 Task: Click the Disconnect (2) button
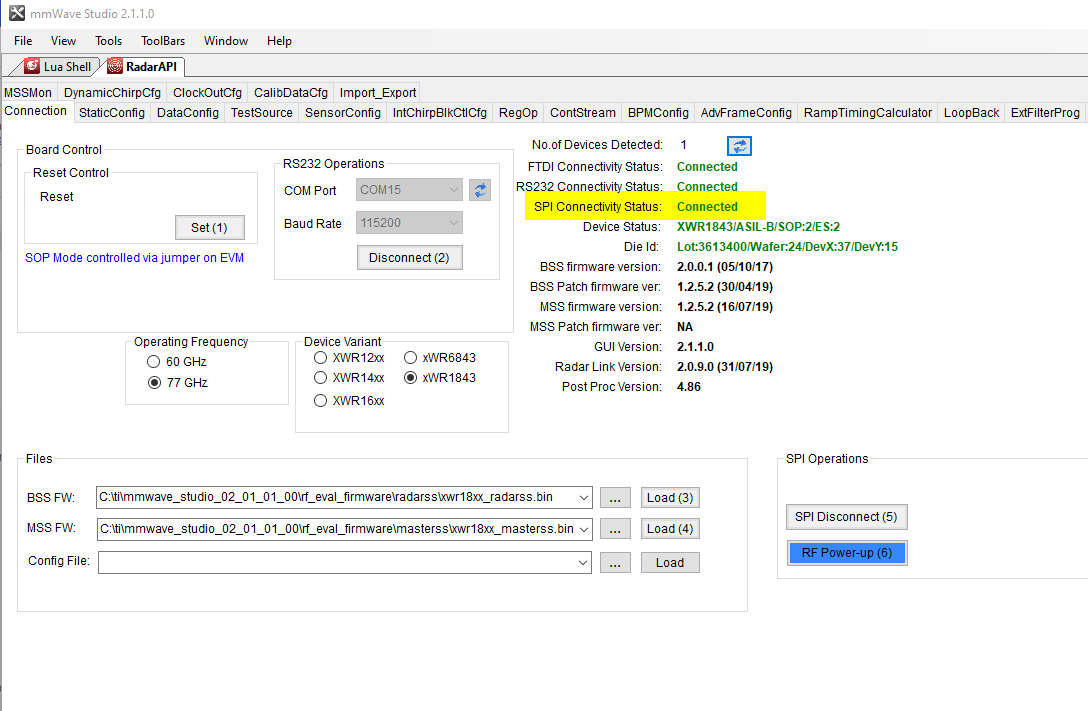click(x=409, y=257)
